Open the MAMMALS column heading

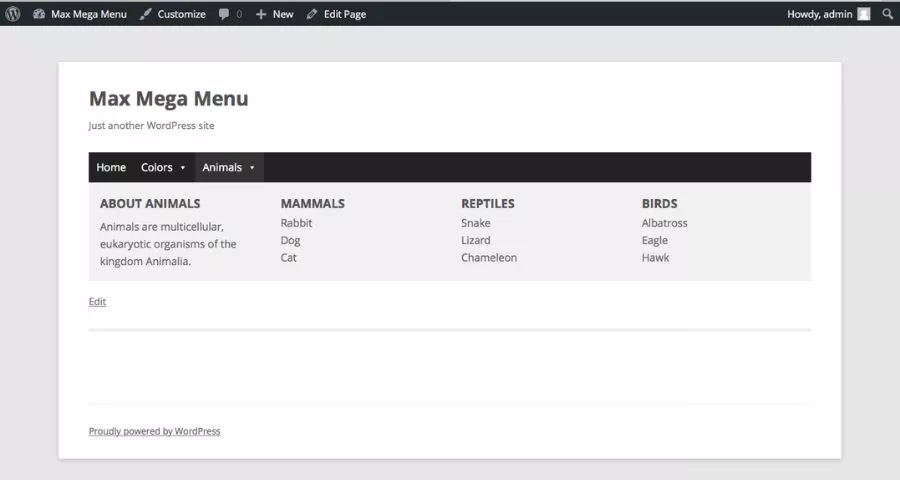313,203
